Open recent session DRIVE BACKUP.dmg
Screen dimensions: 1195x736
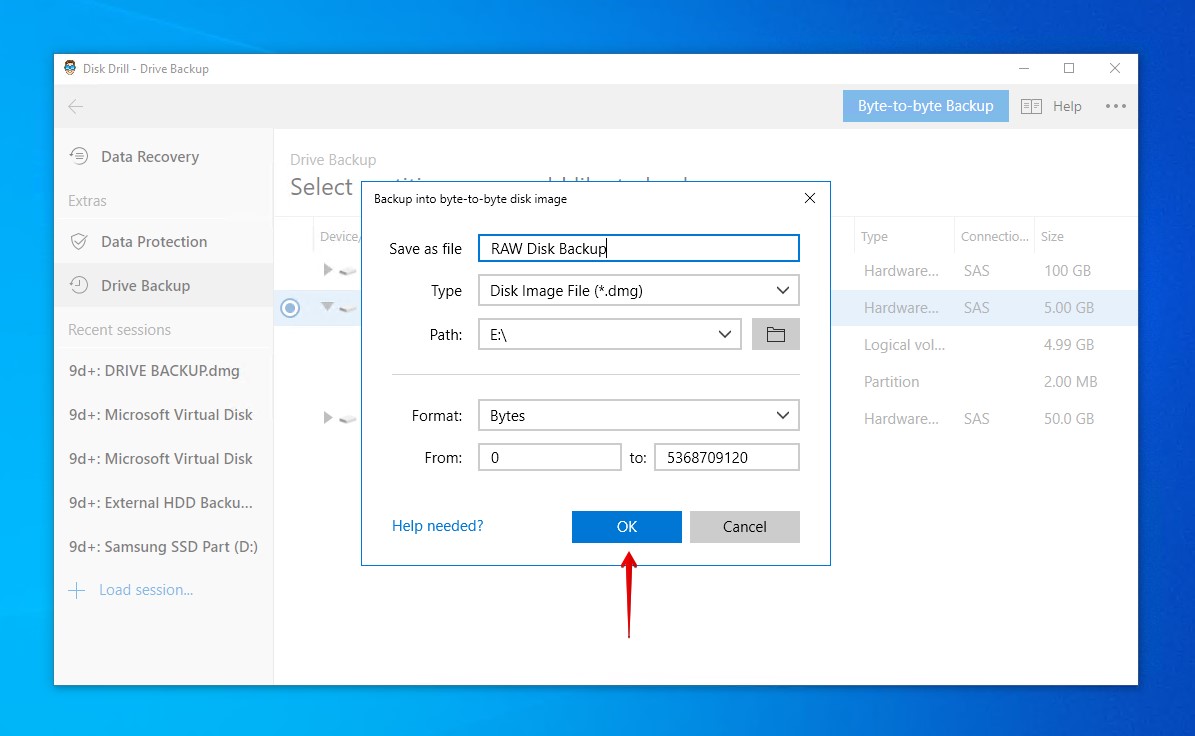coord(154,371)
